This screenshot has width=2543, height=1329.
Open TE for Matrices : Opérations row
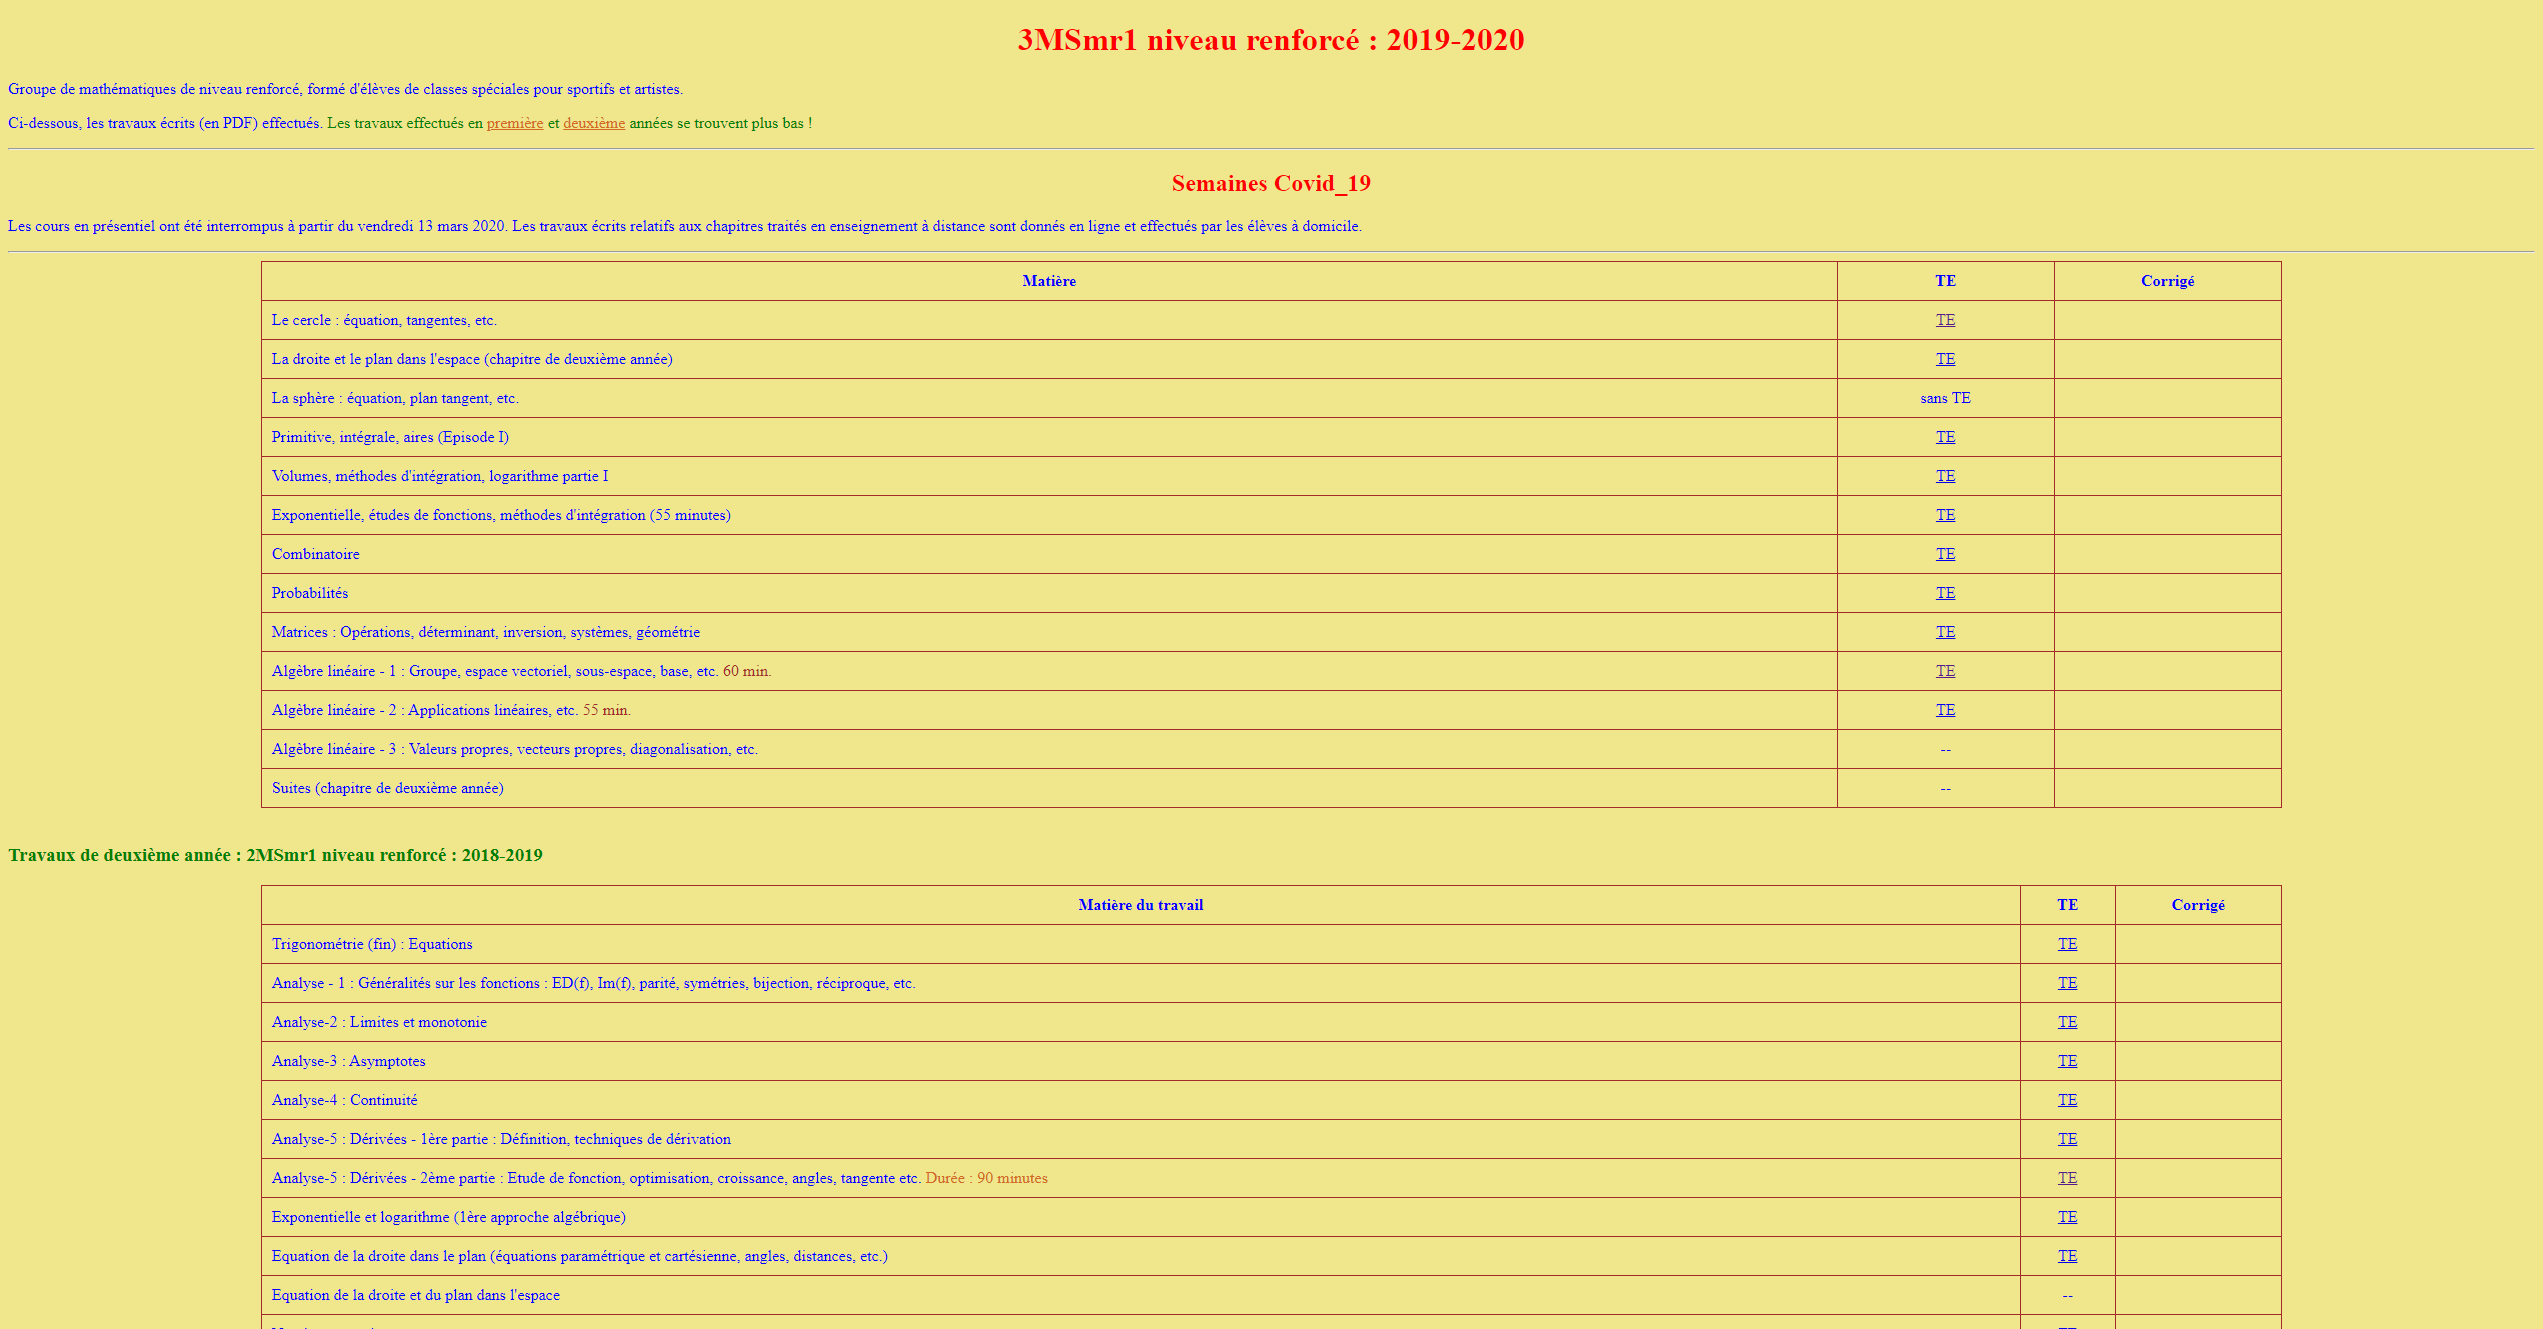point(1944,632)
